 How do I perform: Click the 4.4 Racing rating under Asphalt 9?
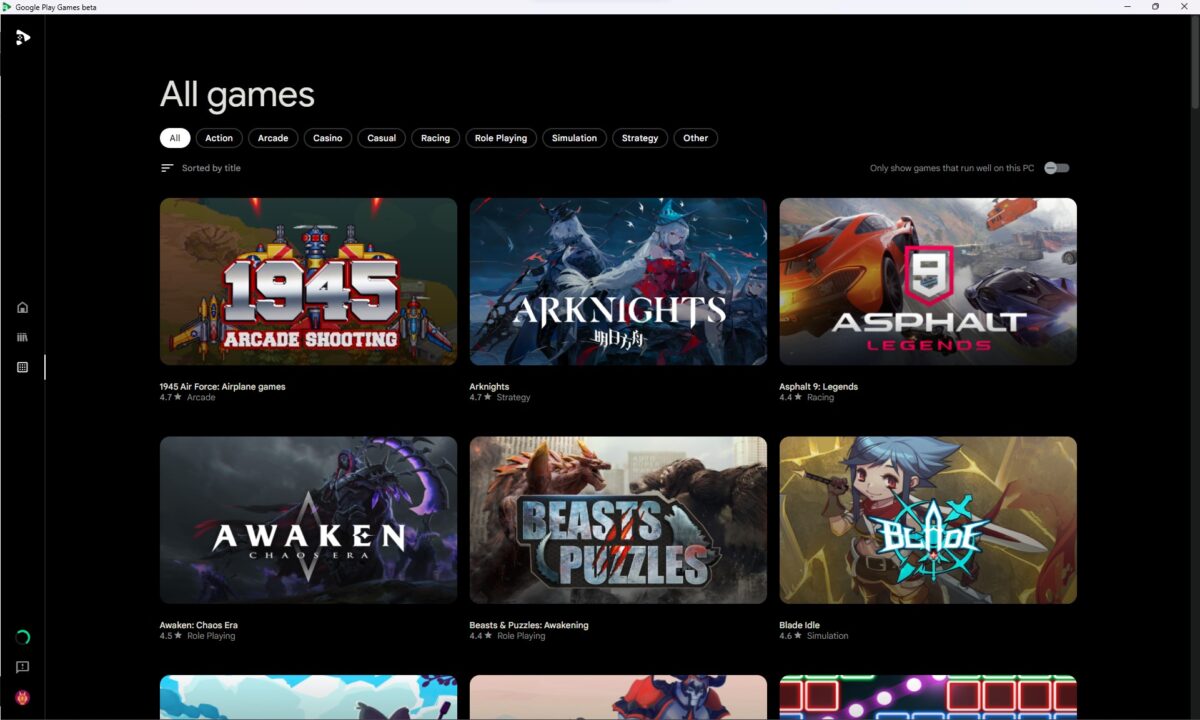(x=806, y=397)
